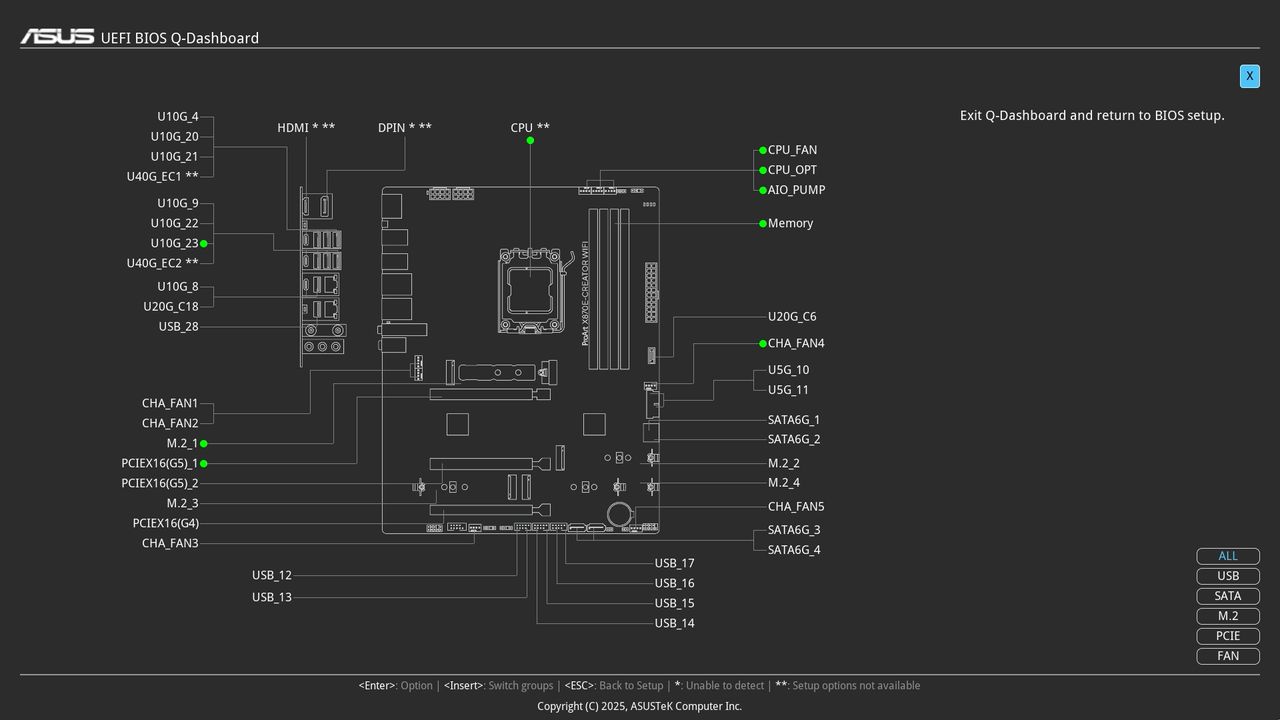Select the M.2_1 slot indicator

pos(203,443)
